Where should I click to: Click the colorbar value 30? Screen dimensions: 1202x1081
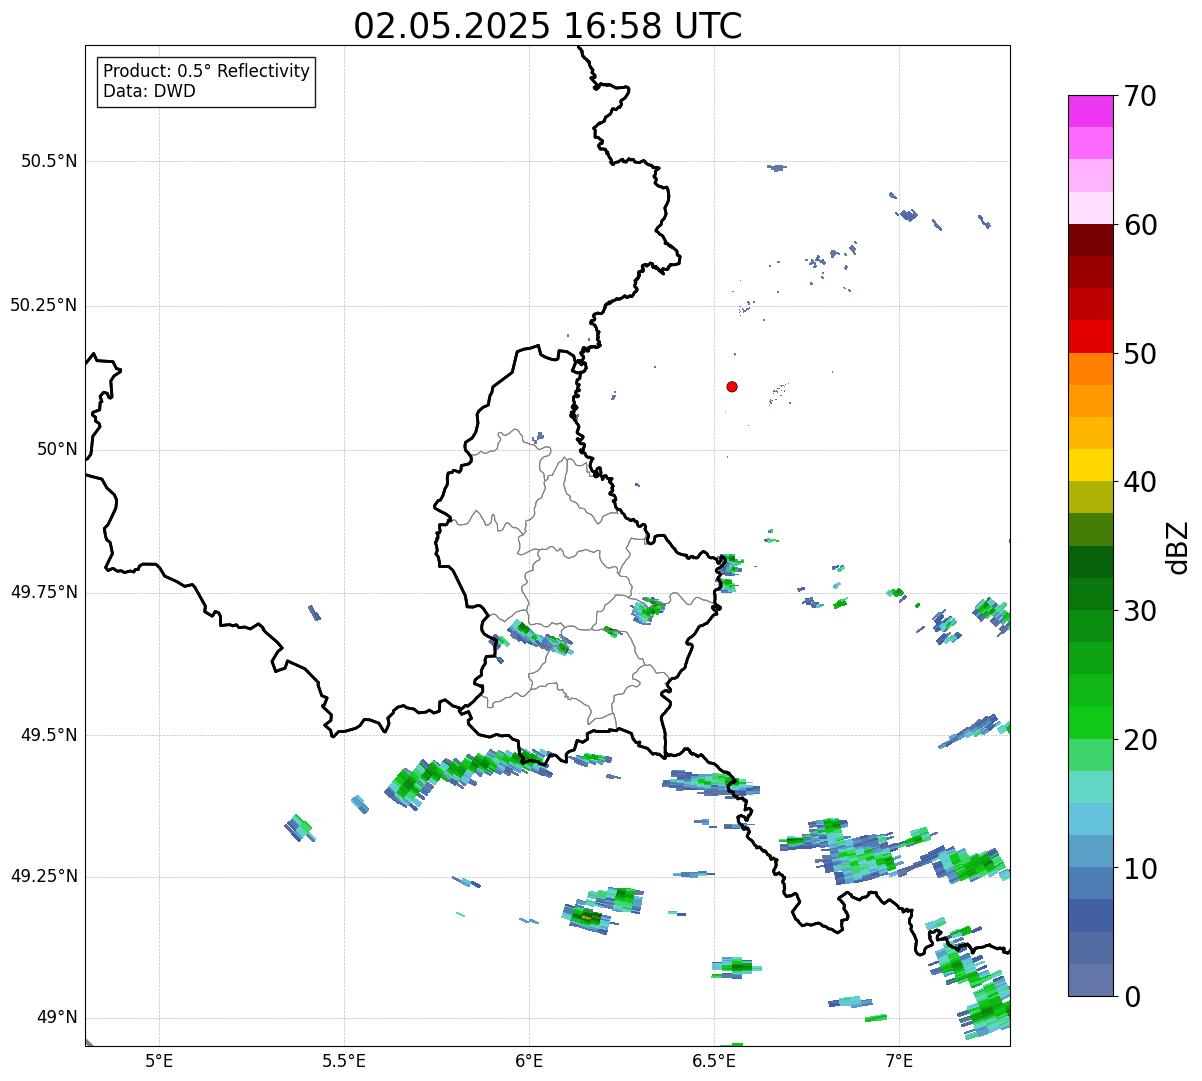point(1140,611)
